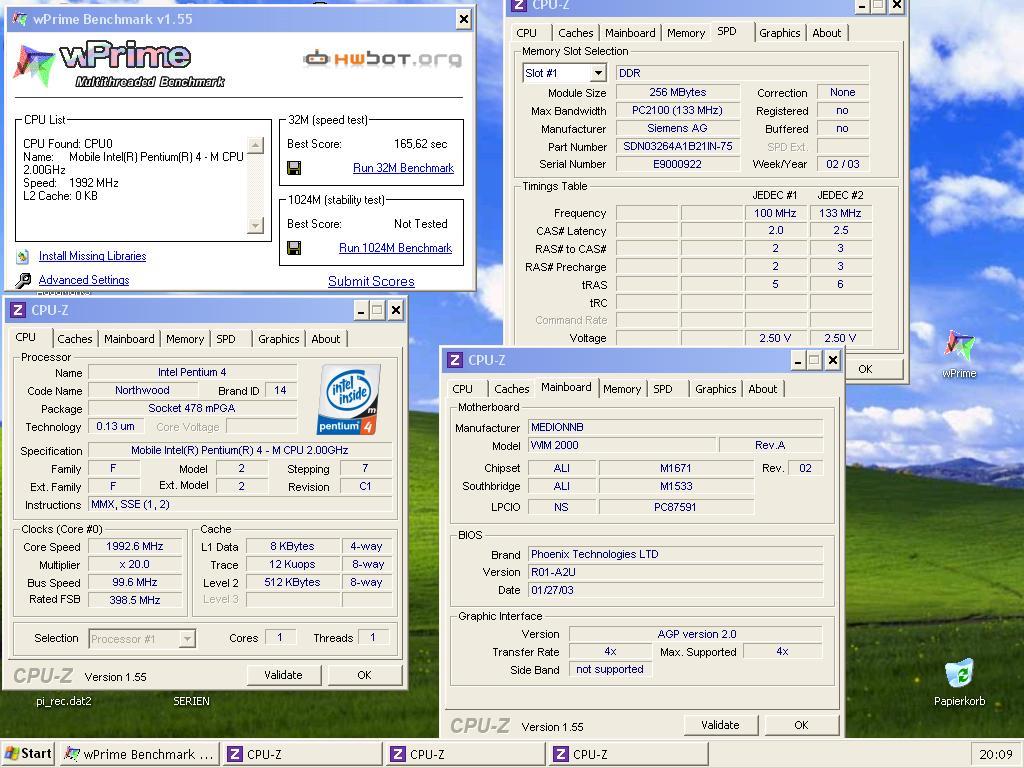
Task: Click the CPU-Z title bar icon in the processor window
Action: point(18,311)
